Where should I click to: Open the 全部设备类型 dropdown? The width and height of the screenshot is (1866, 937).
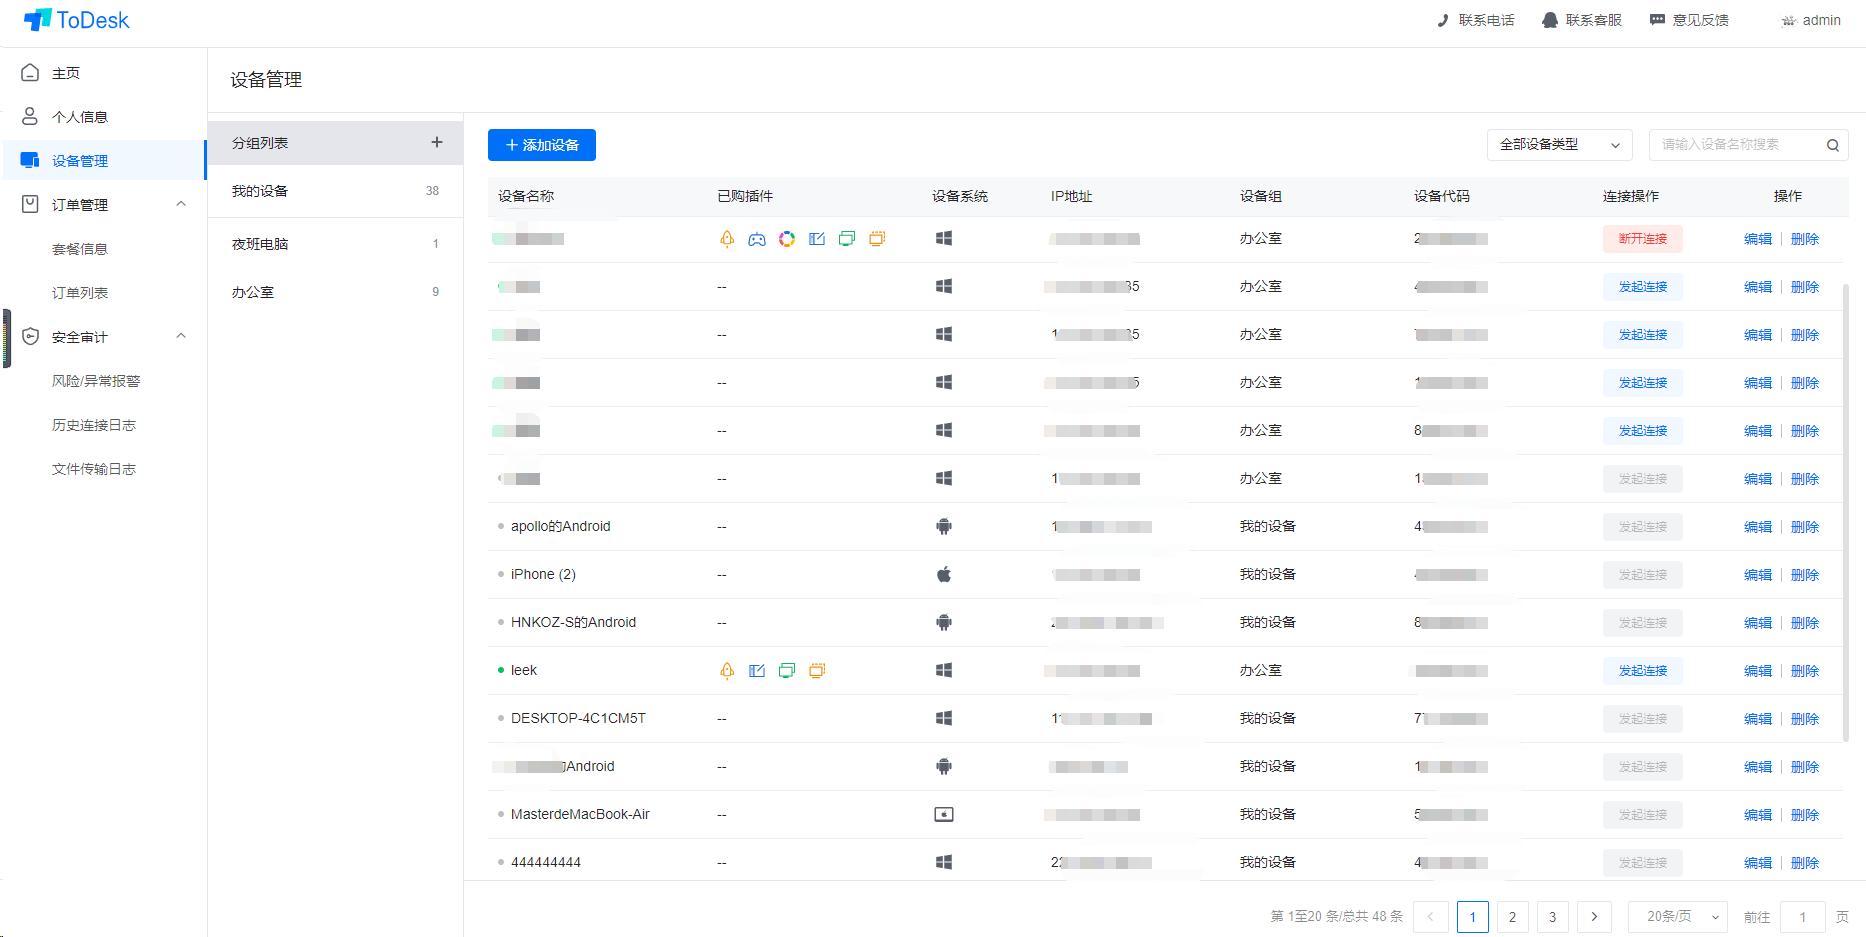[x=1558, y=145]
